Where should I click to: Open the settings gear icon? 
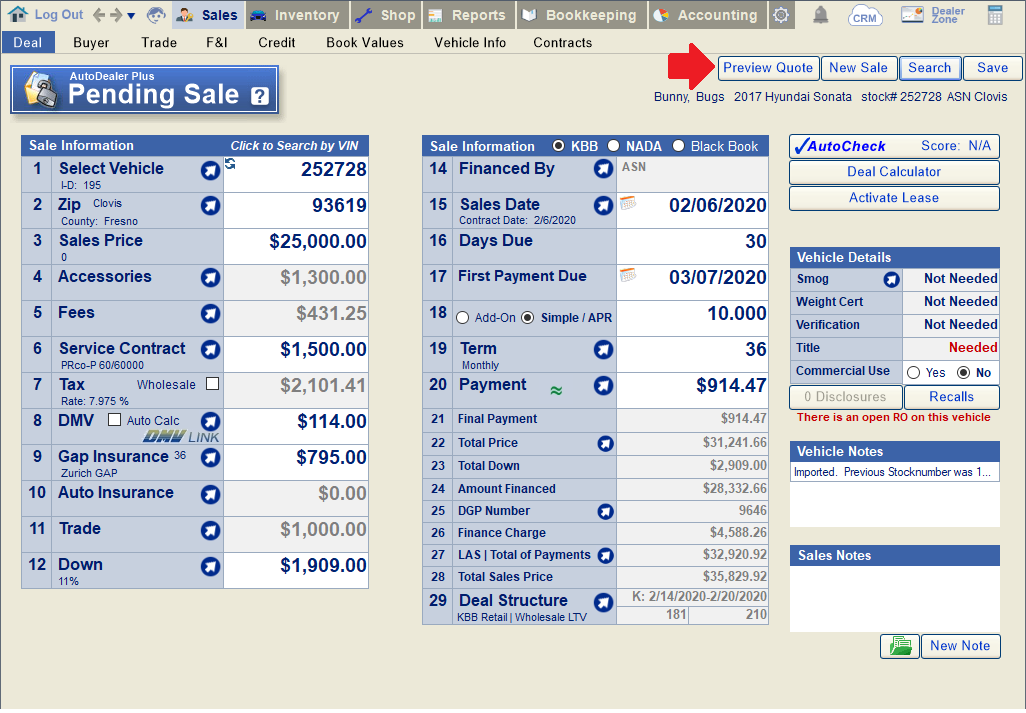(781, 15)
